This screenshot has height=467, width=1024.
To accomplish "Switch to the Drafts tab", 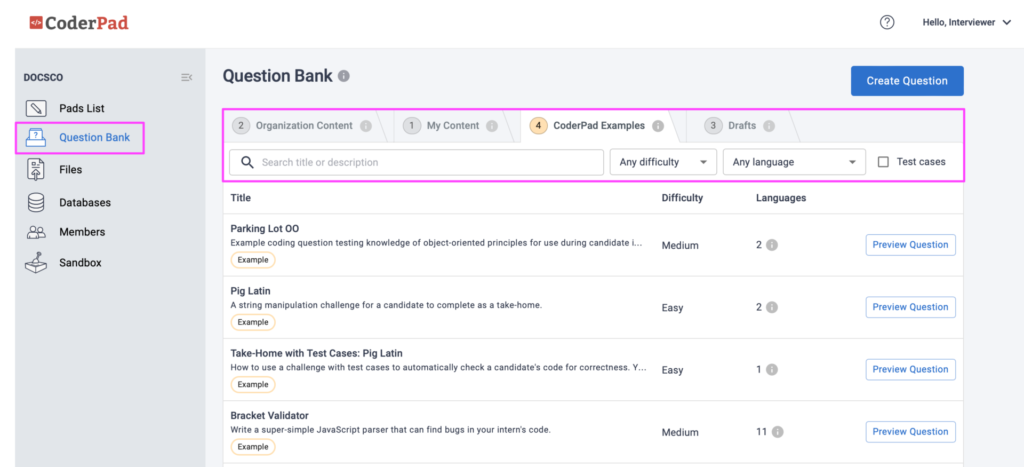I will pyautogui.click(x=742, y=126).
